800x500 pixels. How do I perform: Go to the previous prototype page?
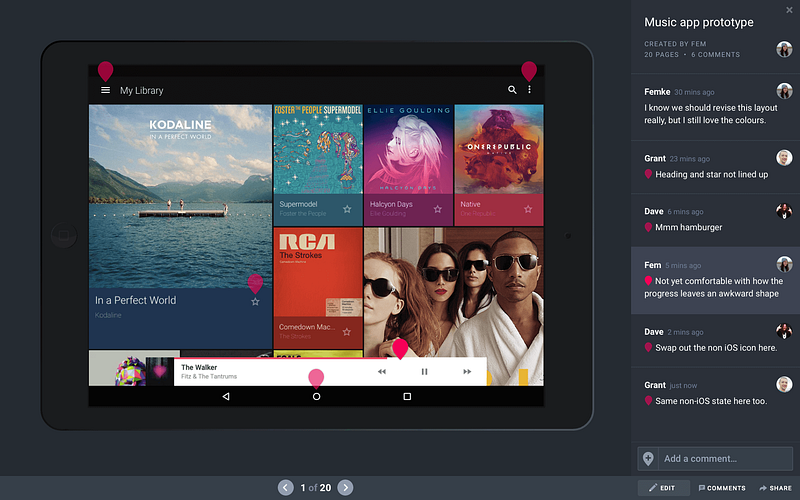click(286, 488)
